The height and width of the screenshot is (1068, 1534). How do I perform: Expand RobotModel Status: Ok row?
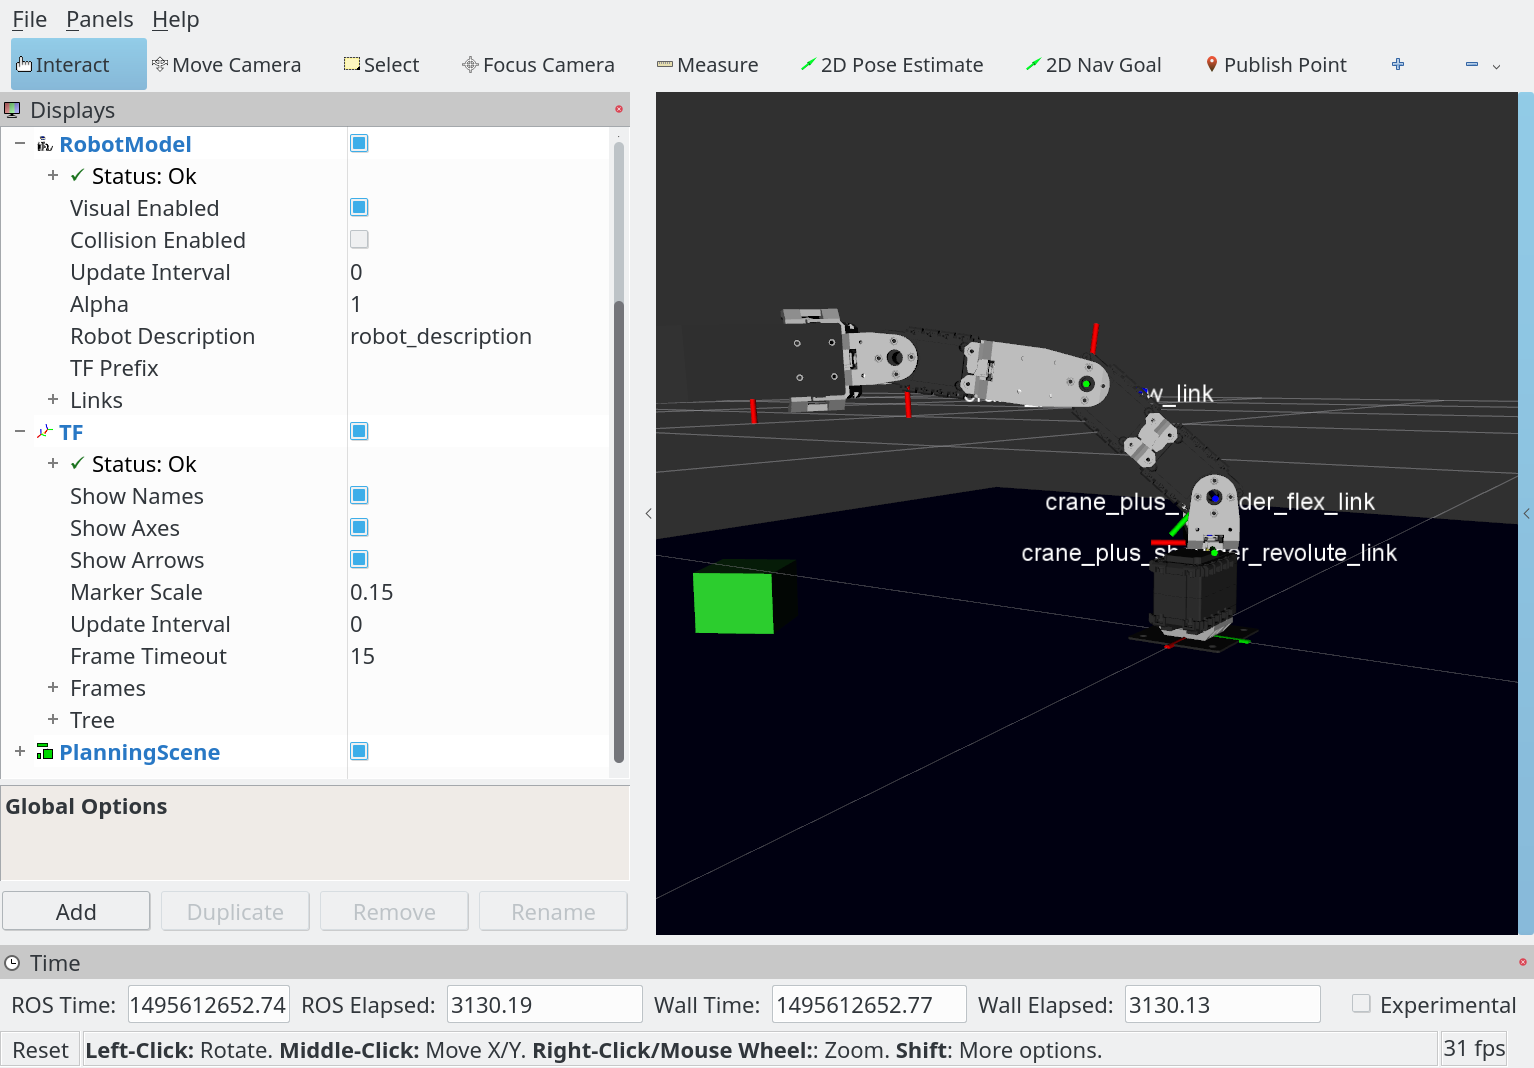tap(53, 175)
